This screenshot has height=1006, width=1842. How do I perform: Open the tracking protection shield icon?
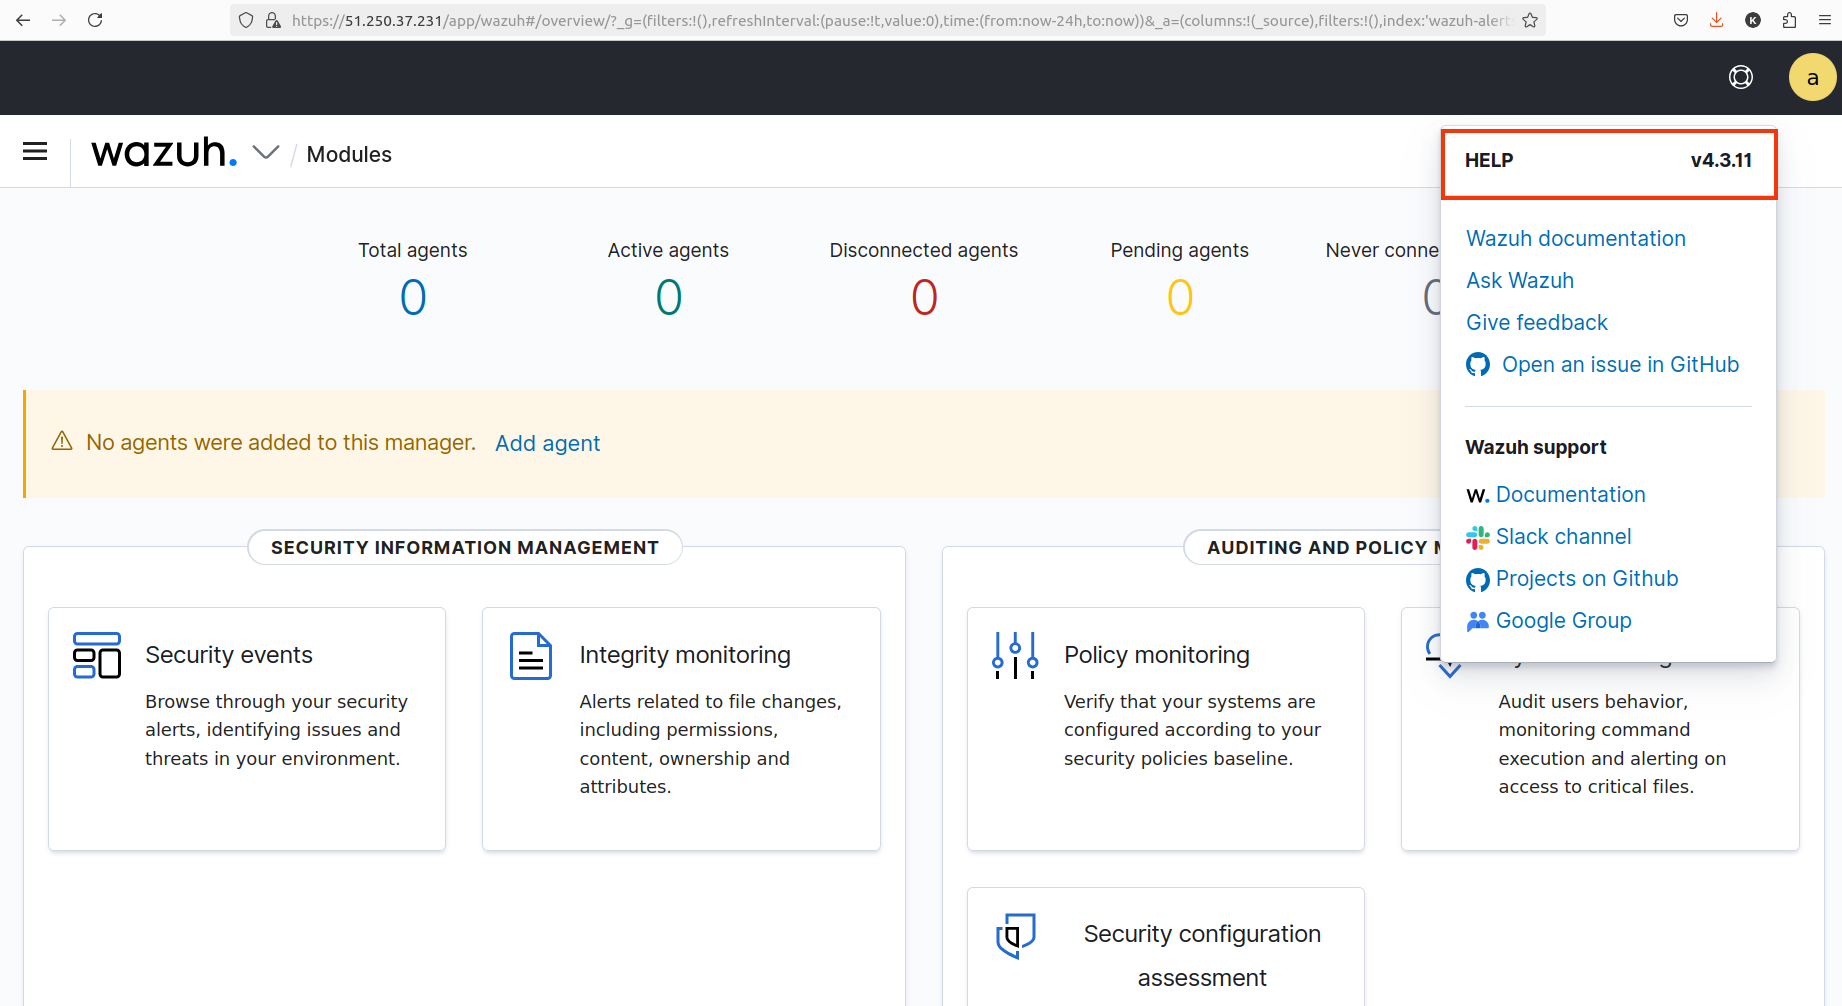pos(246,20)
